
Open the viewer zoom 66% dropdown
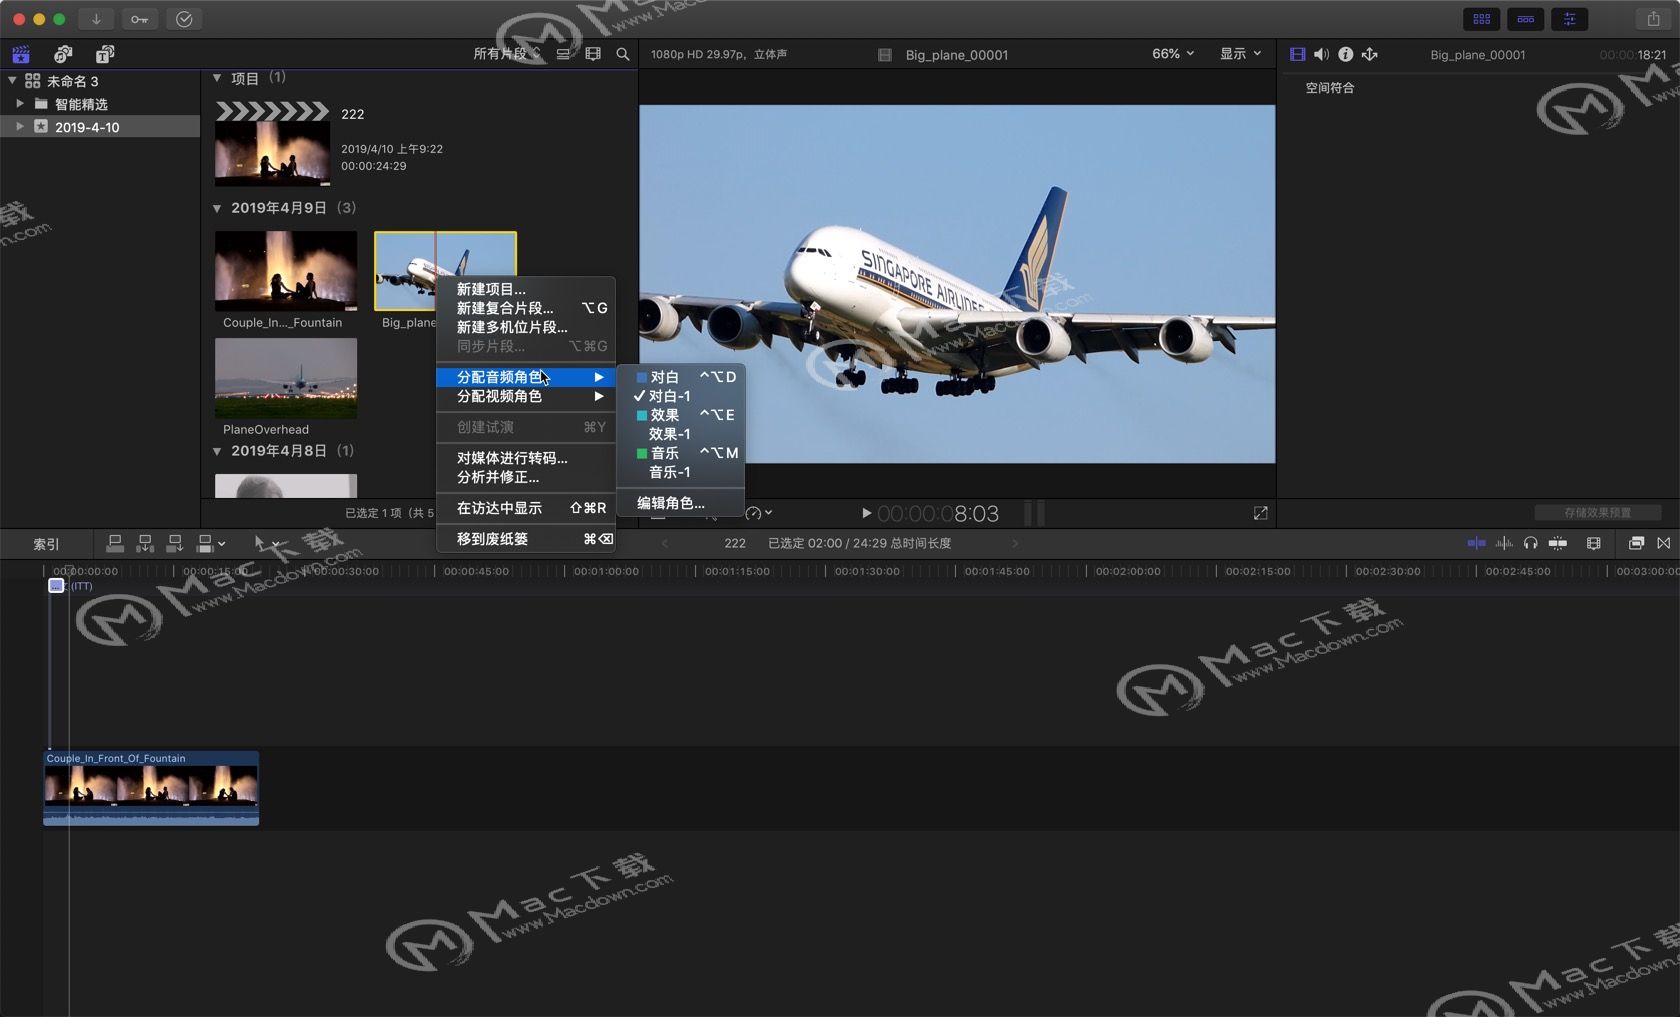coord(1173,54)
